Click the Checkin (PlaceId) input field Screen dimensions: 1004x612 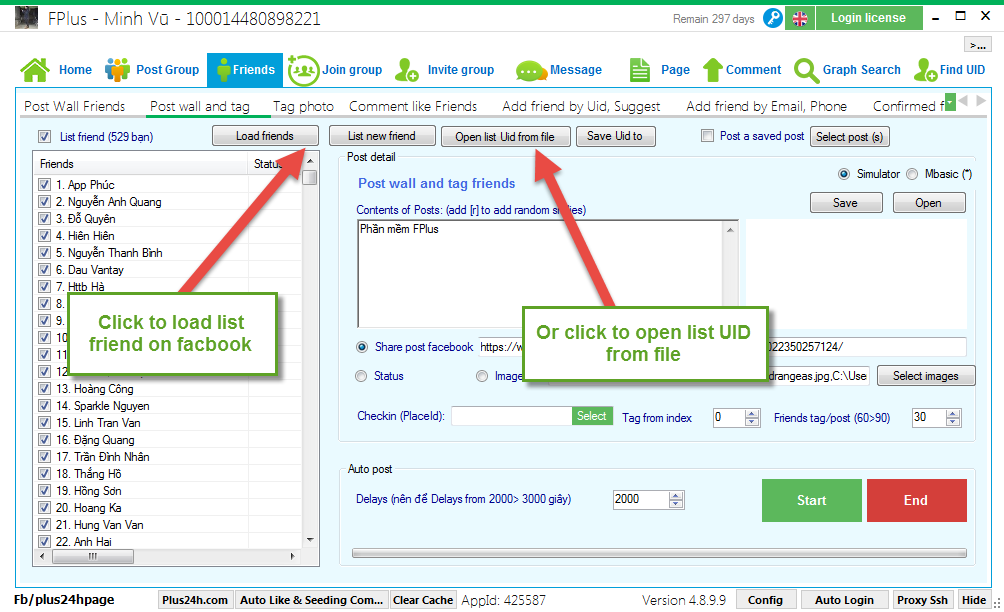pyautogui.click(x=512, y=416)
